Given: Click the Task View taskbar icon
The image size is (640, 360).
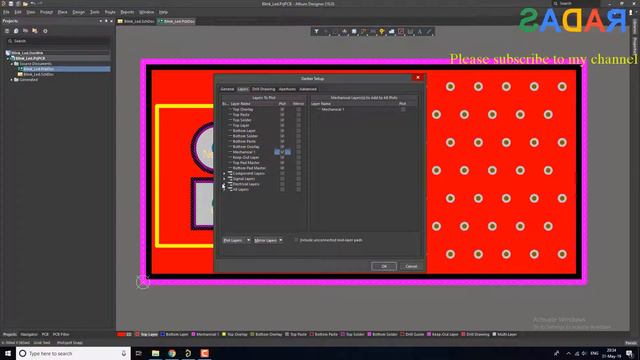Looking at the screenshot, I should 139,353.
